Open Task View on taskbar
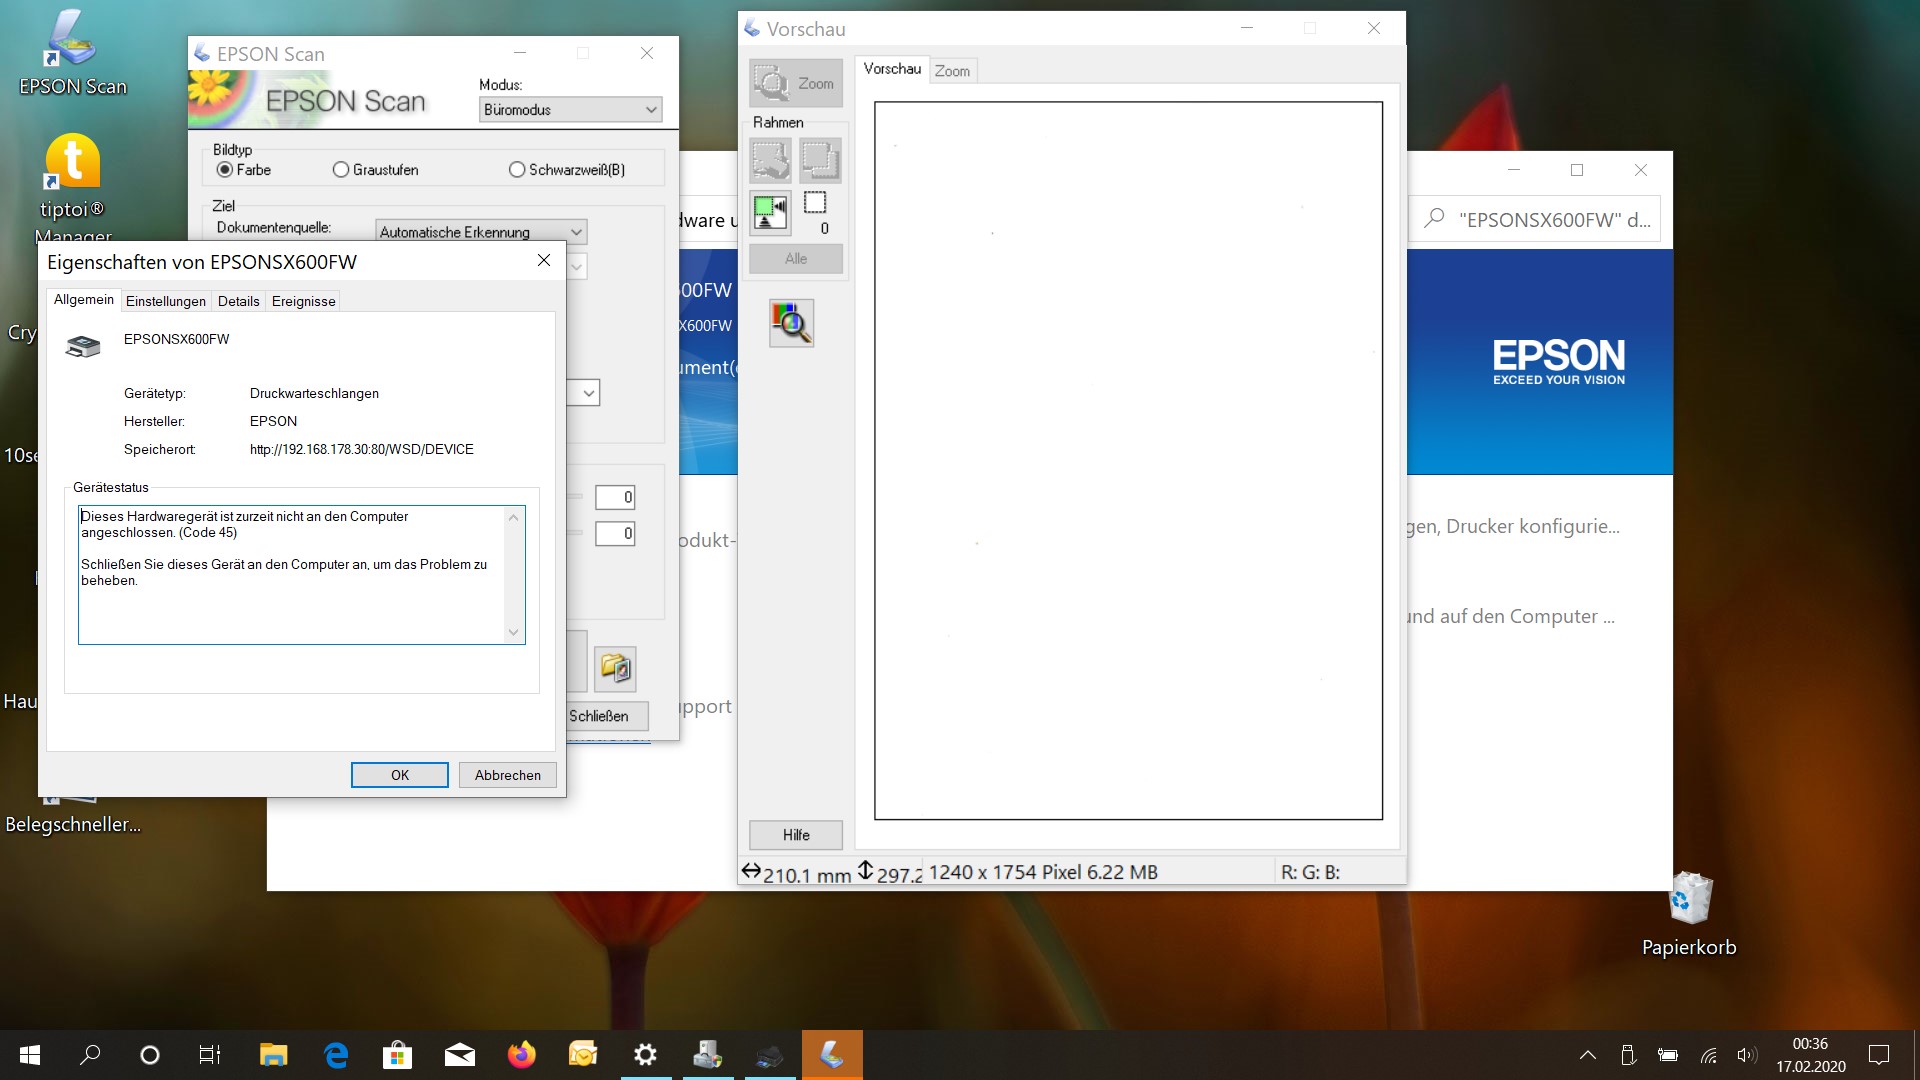 click(x=210, y=1055)
